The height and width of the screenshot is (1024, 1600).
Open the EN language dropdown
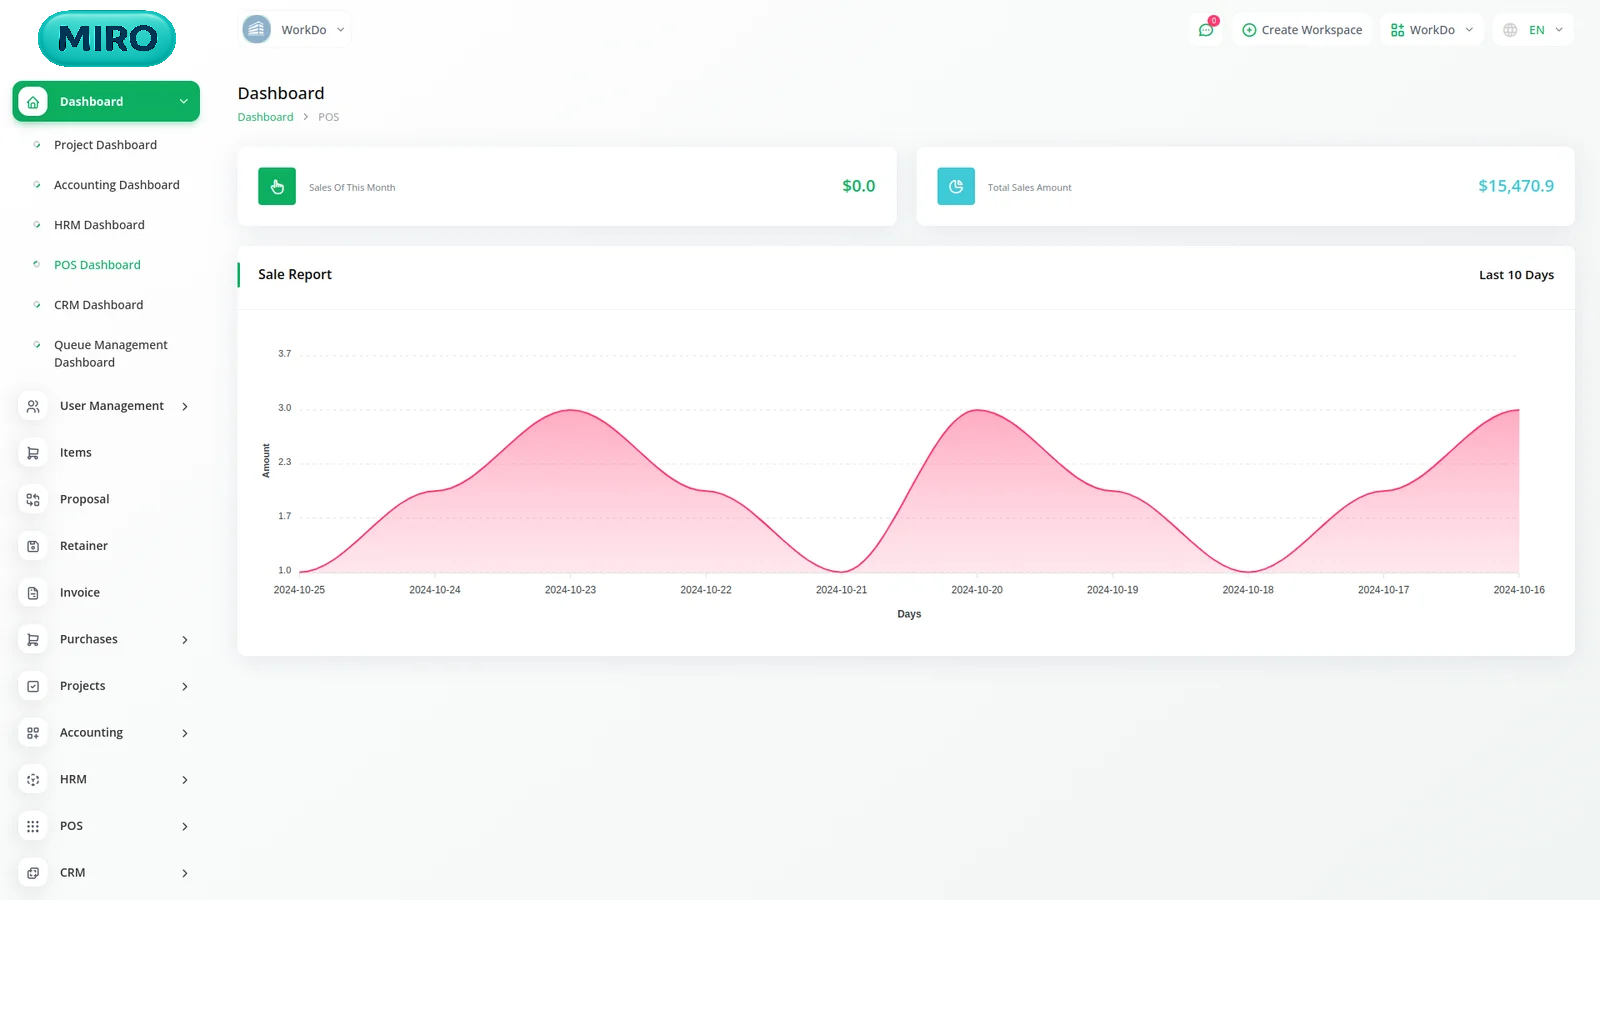[x=1534, y=30]
